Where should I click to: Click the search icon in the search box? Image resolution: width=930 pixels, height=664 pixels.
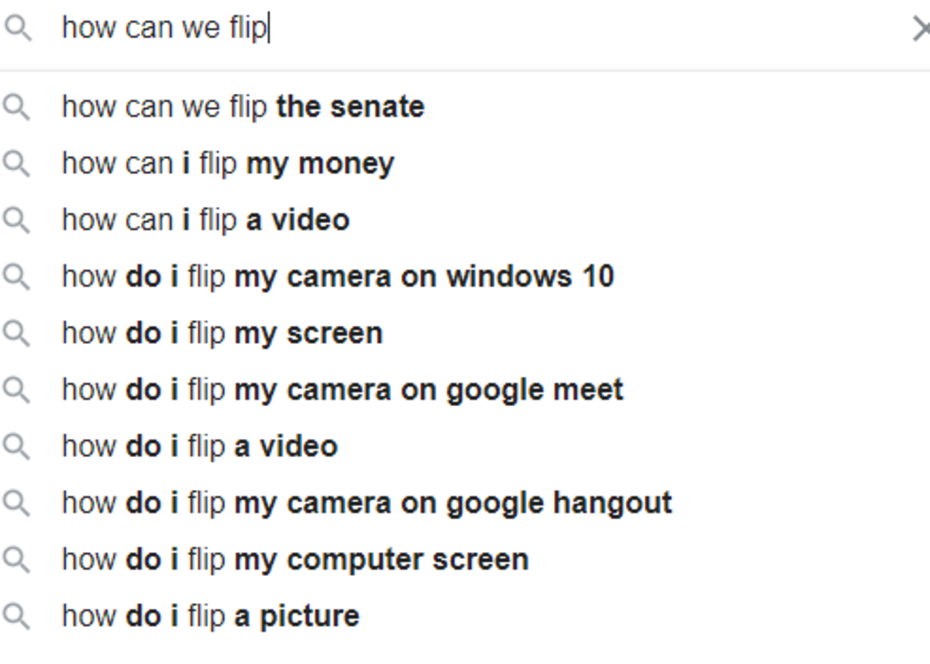(17, 29)
